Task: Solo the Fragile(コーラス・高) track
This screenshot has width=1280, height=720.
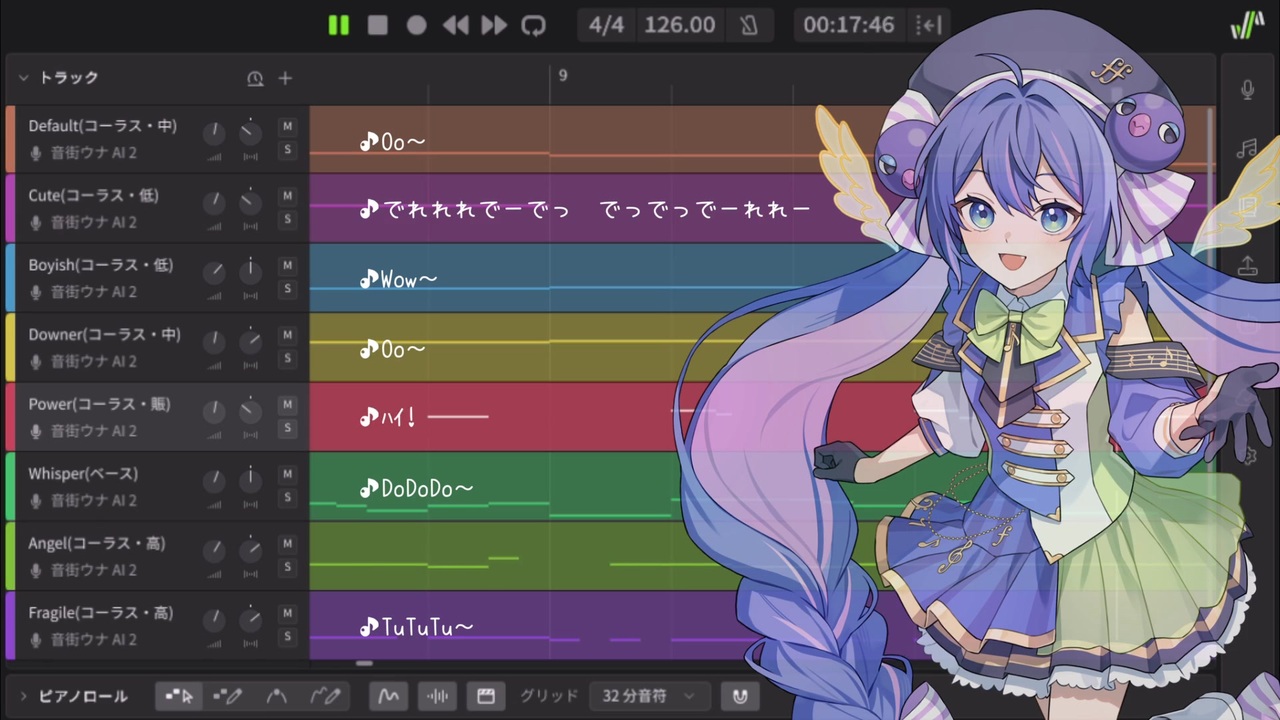Action: point(287,636)
